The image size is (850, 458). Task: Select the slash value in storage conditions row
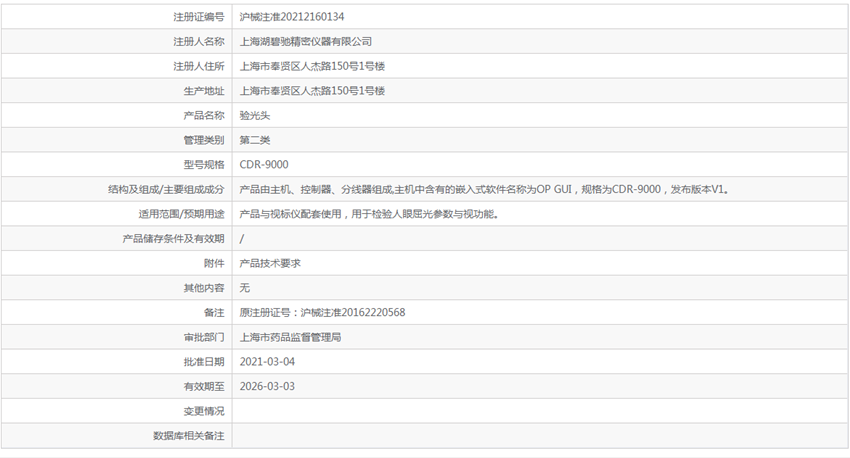(242, 238)
